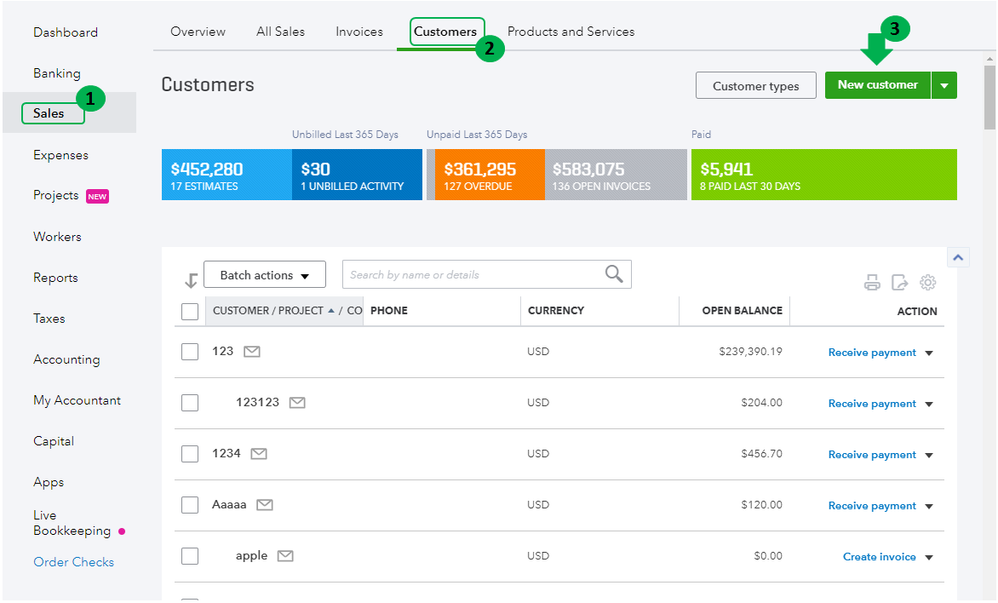Switch to the Invoices tab
This screenshot has width=998, height=603.
tap(359, 31)
